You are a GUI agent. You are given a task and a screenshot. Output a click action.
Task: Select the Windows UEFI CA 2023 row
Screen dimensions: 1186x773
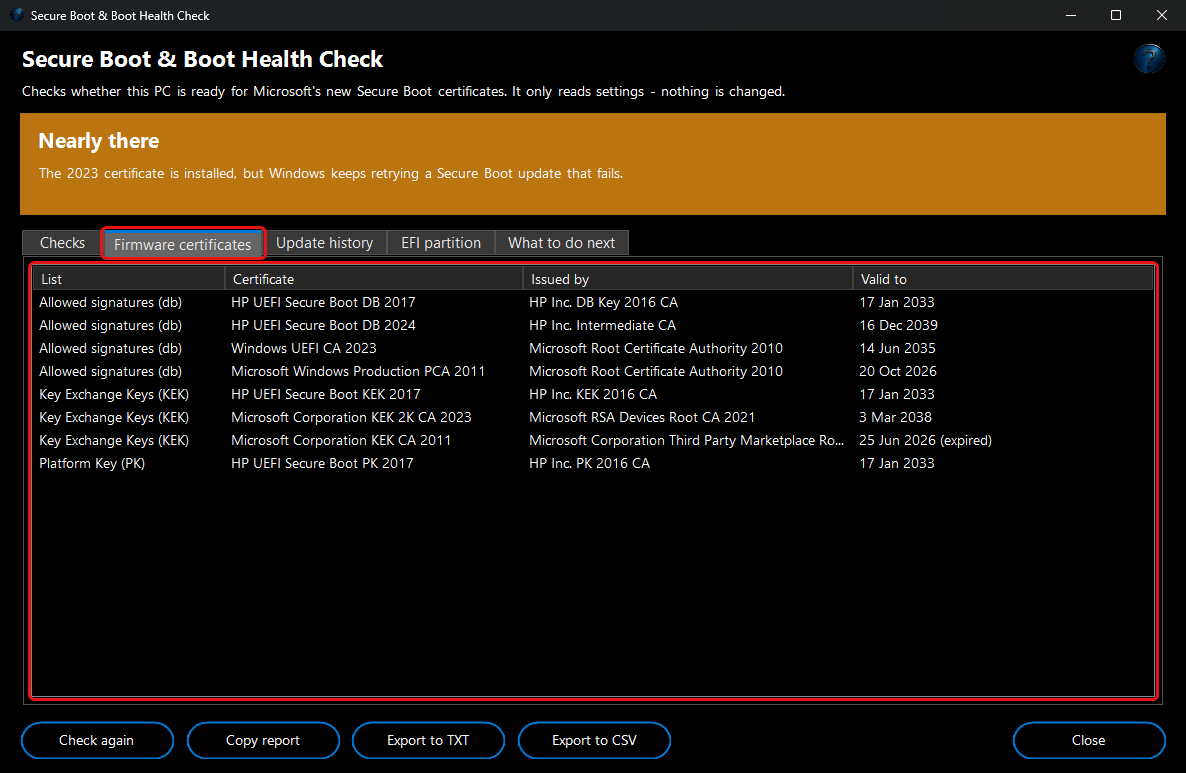[x=593, y=348]
